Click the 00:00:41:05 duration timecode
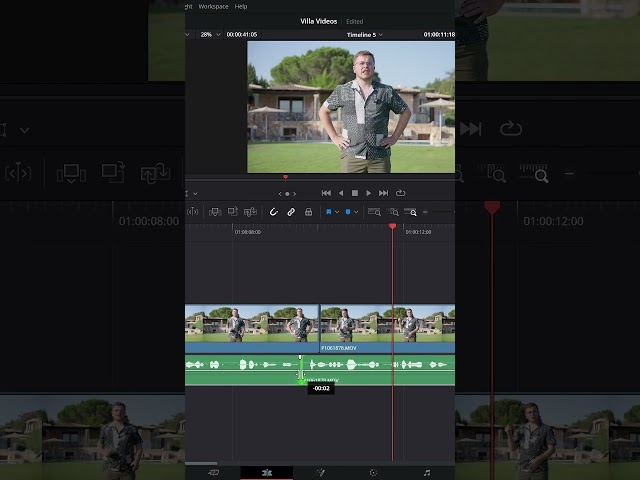The image size is (640, 480). [x=242, y=35]
